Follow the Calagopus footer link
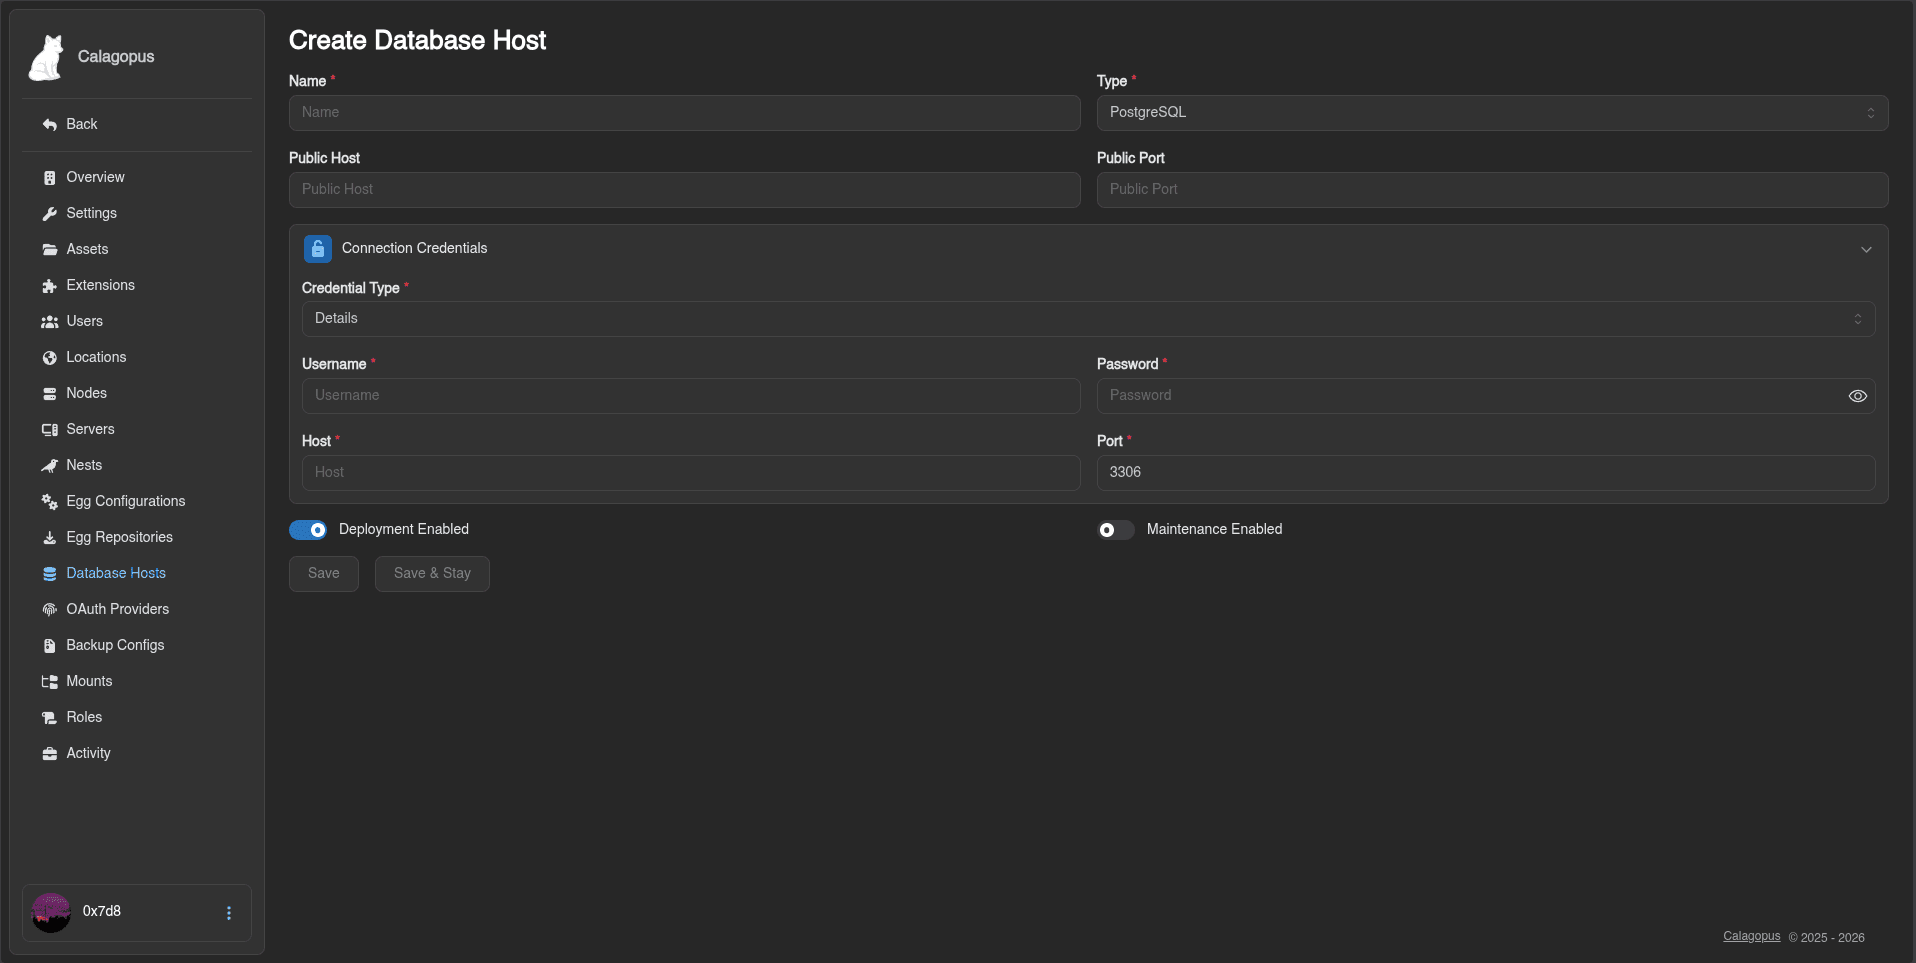The image size is (1916, 963). coord(1751,937)
